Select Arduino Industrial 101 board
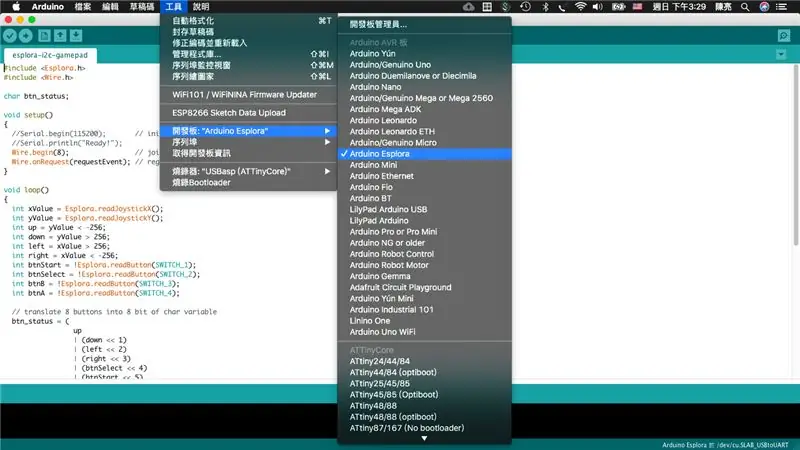Viewport: 800px width, 450px height. pyautogui.click(x=424, y=310)
